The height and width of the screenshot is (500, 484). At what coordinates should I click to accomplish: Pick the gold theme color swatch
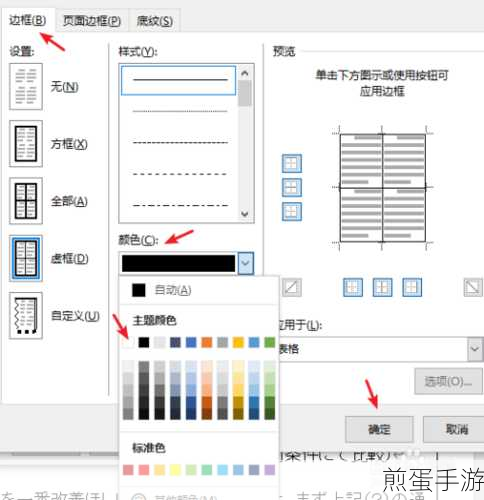tap(238, 342)
